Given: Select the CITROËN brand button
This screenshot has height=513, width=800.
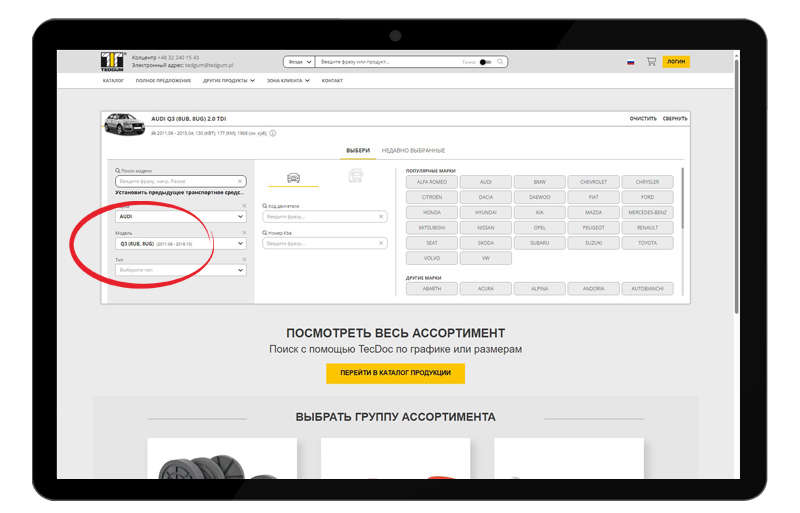Looking at the screenshot, I should [432, 197].
